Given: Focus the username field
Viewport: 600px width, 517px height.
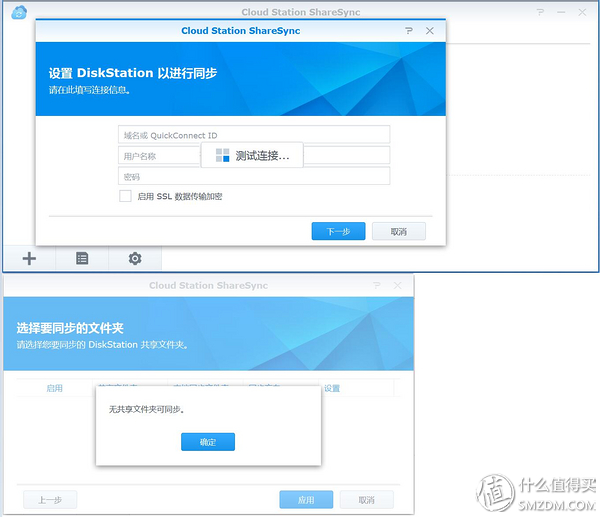Looking at the screenshot, I should click(254, 155).
